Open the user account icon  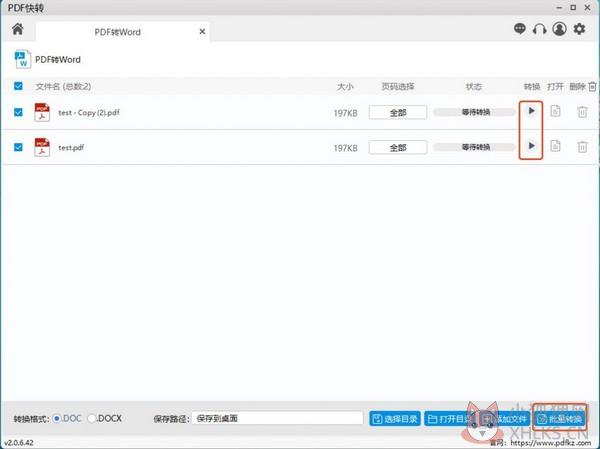[559, 29]
